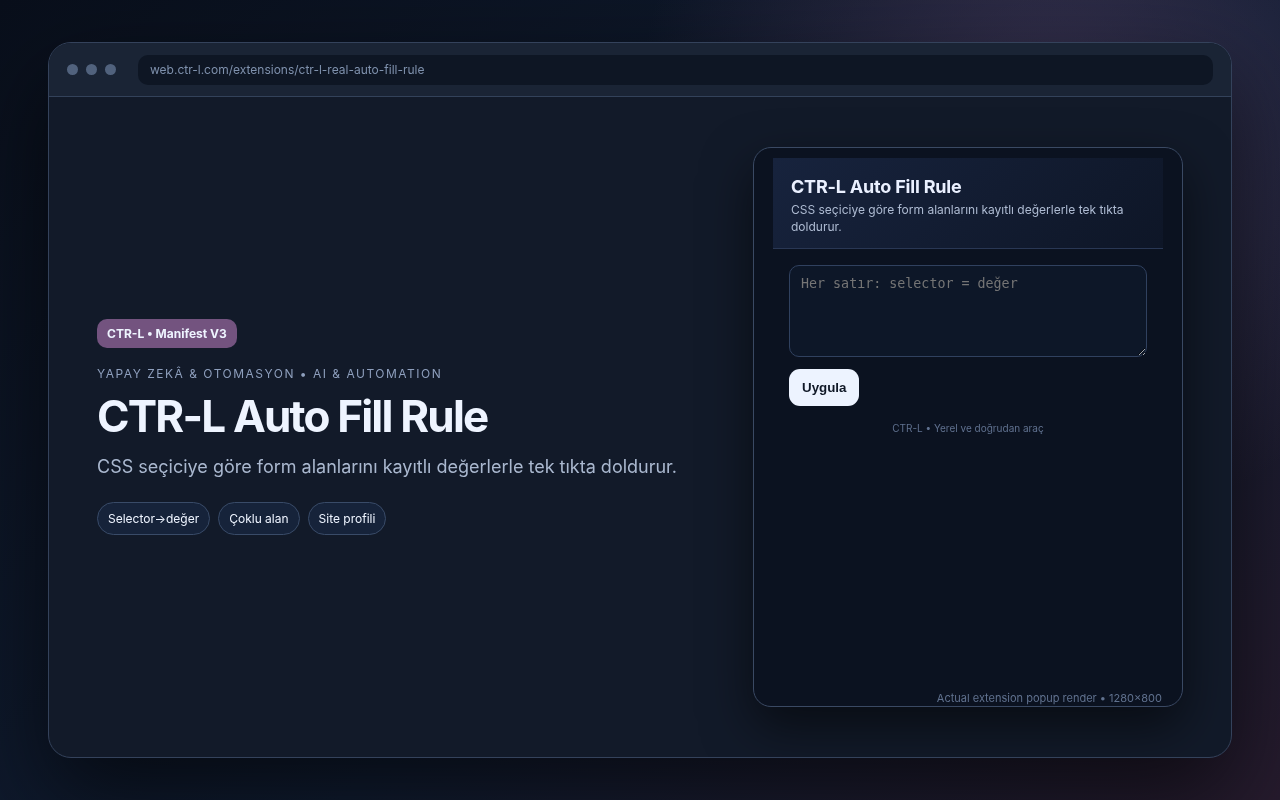Click the left-side 'tek tıkta doldurur' subtitle
Image resolution: width=1280 pixels, height=800 pixels.
pyautogui.click(x=387, y=467)
